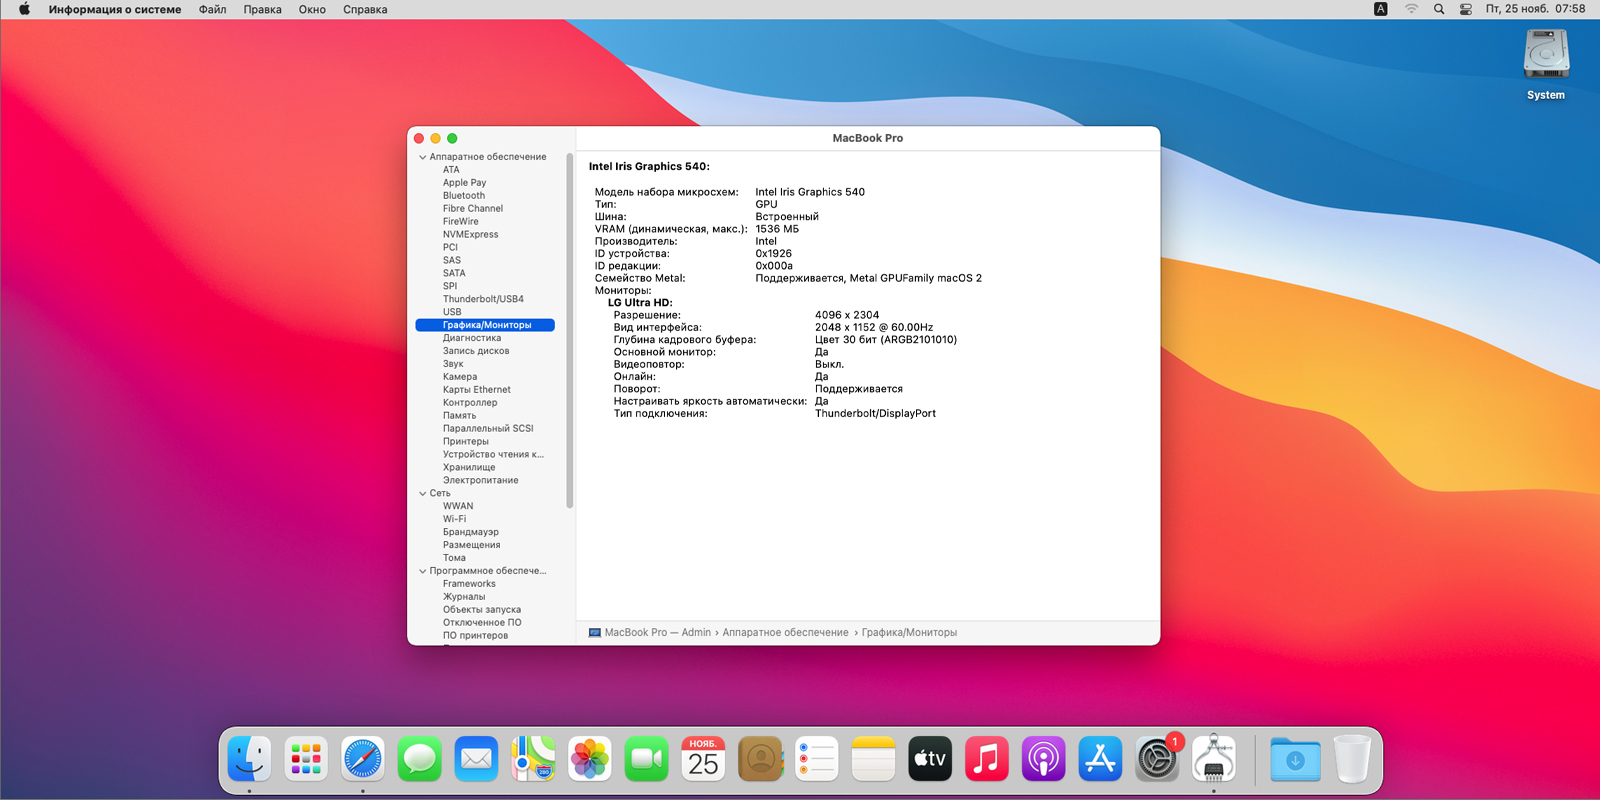
Task: Click Wi-Fi status icon in menu bar
Action: tap(1411, 9)
